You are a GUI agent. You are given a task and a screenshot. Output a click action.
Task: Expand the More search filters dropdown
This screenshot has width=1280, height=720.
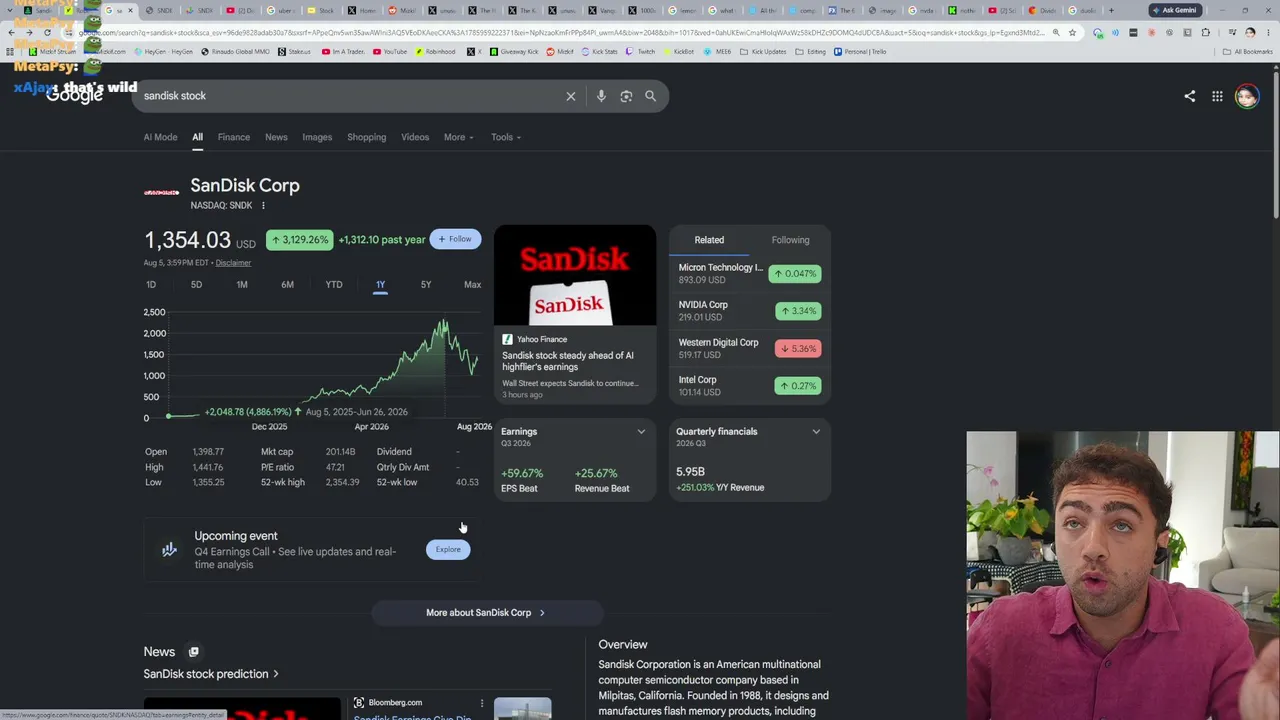[x=459, y=137]
